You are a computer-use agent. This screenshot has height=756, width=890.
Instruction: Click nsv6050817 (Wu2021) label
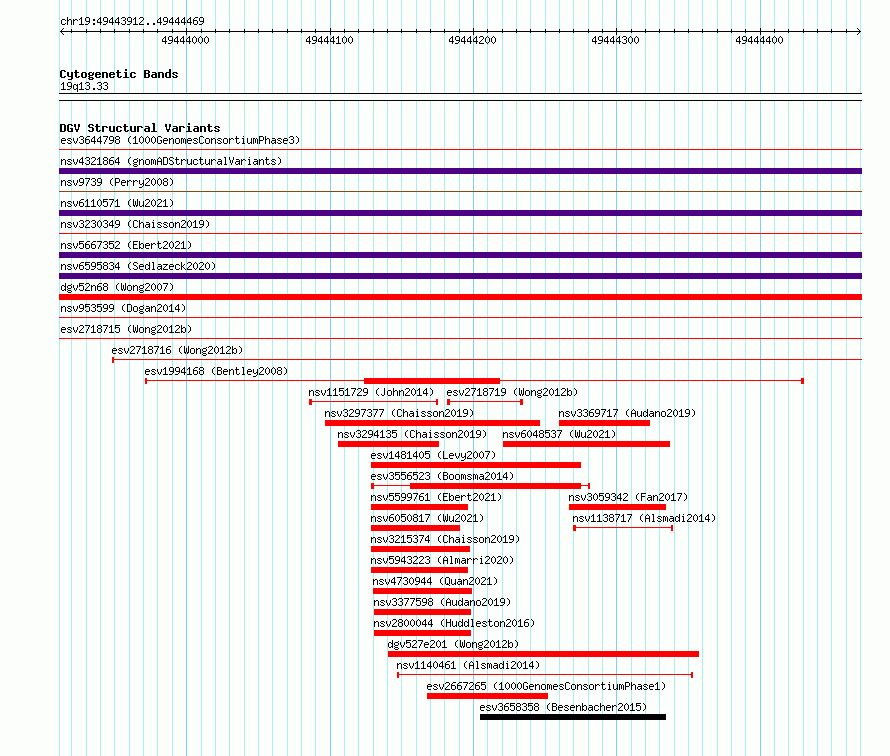[427, 518]
